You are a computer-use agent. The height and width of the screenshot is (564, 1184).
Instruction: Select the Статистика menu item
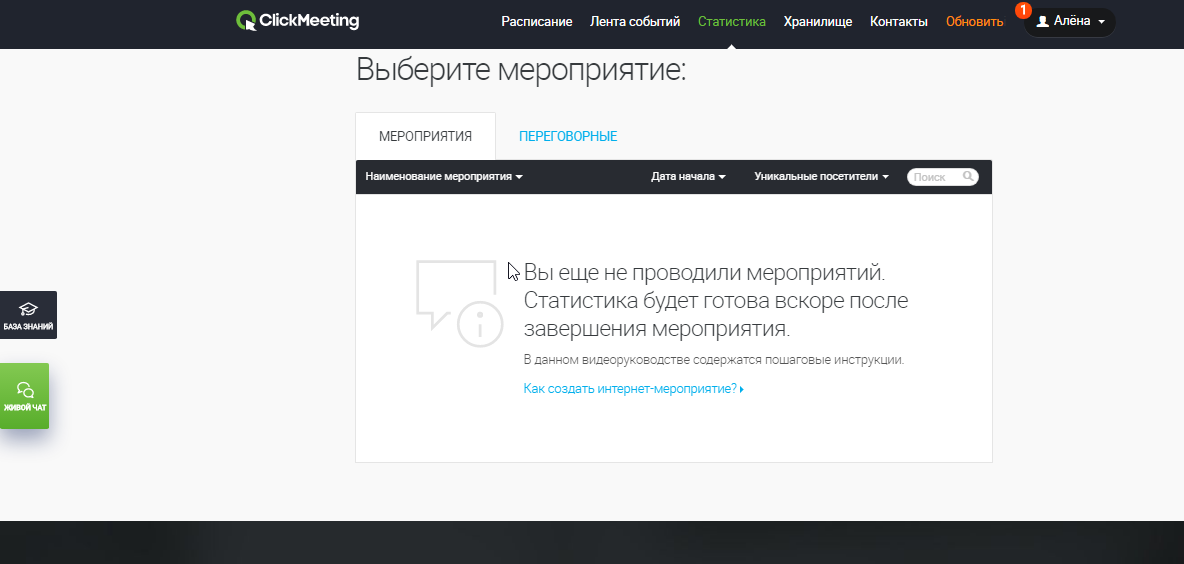[732, 22]
